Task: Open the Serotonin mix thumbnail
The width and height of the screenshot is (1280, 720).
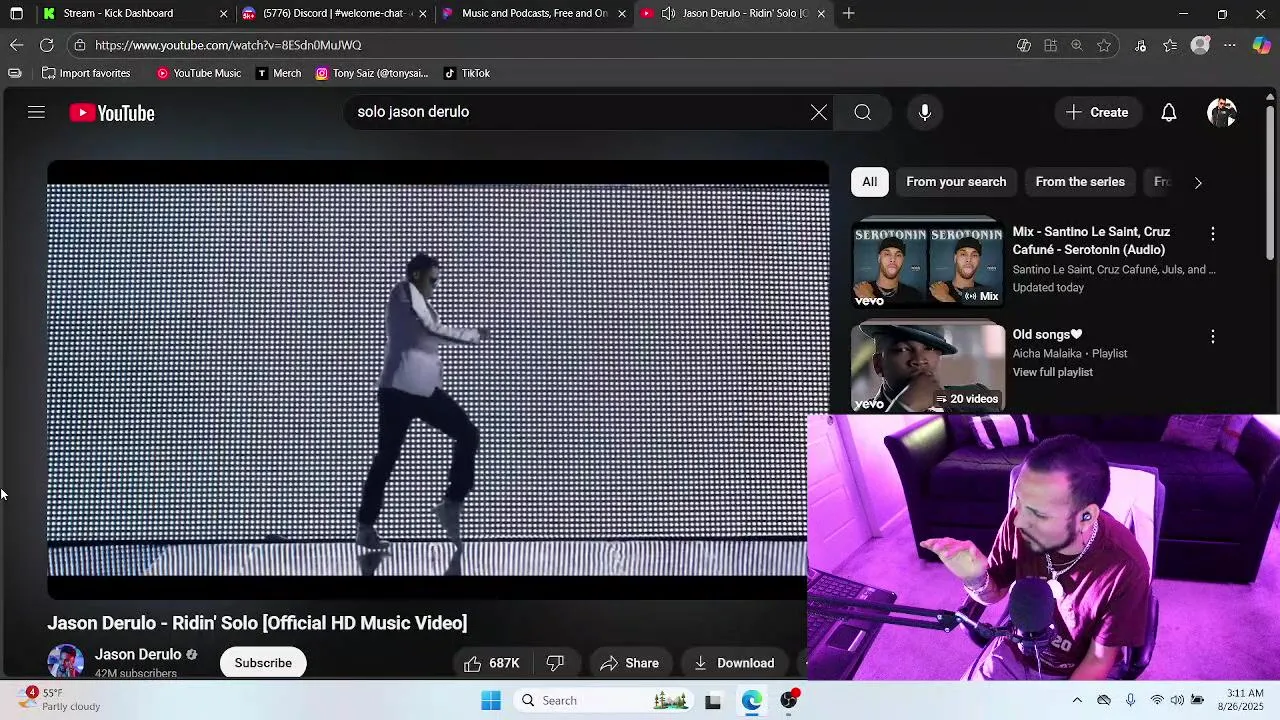Action: pos(928,264)
